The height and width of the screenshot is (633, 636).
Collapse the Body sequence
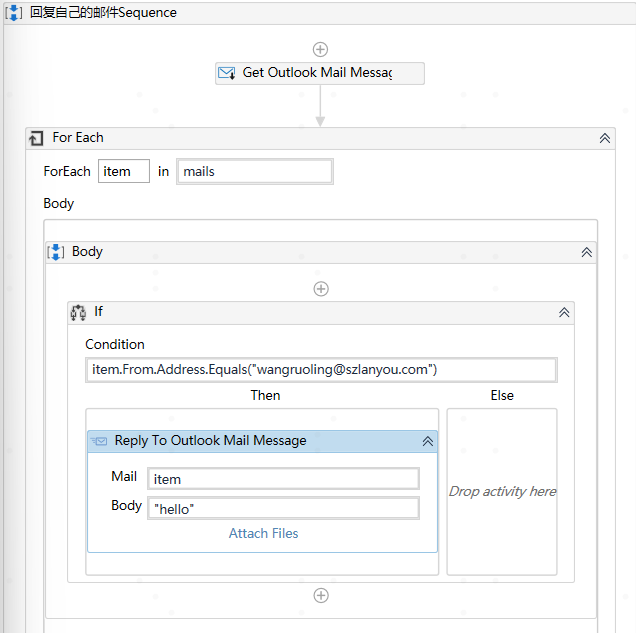[x=587, y=252]
